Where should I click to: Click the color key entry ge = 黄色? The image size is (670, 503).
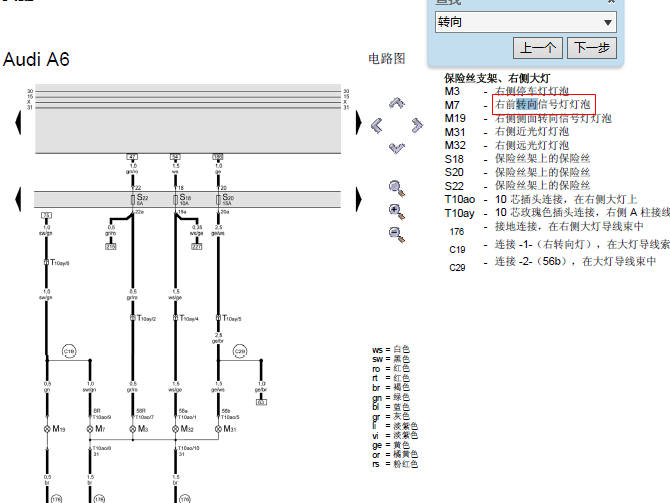[391, 445]
